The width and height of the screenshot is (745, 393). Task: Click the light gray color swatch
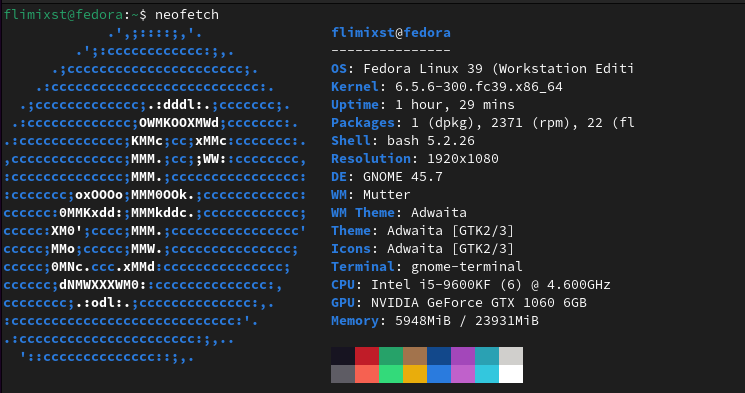(x=511, y=356)
